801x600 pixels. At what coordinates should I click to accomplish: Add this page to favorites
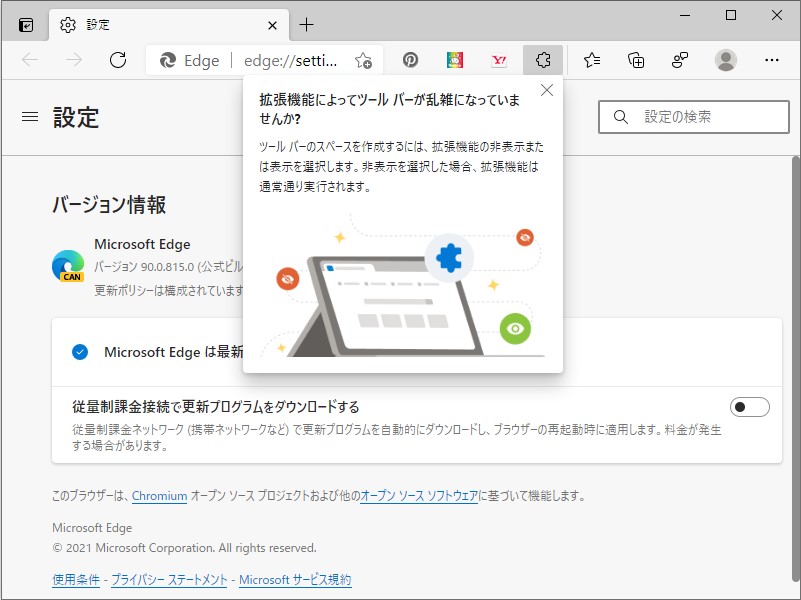click(x=365, y=60)
